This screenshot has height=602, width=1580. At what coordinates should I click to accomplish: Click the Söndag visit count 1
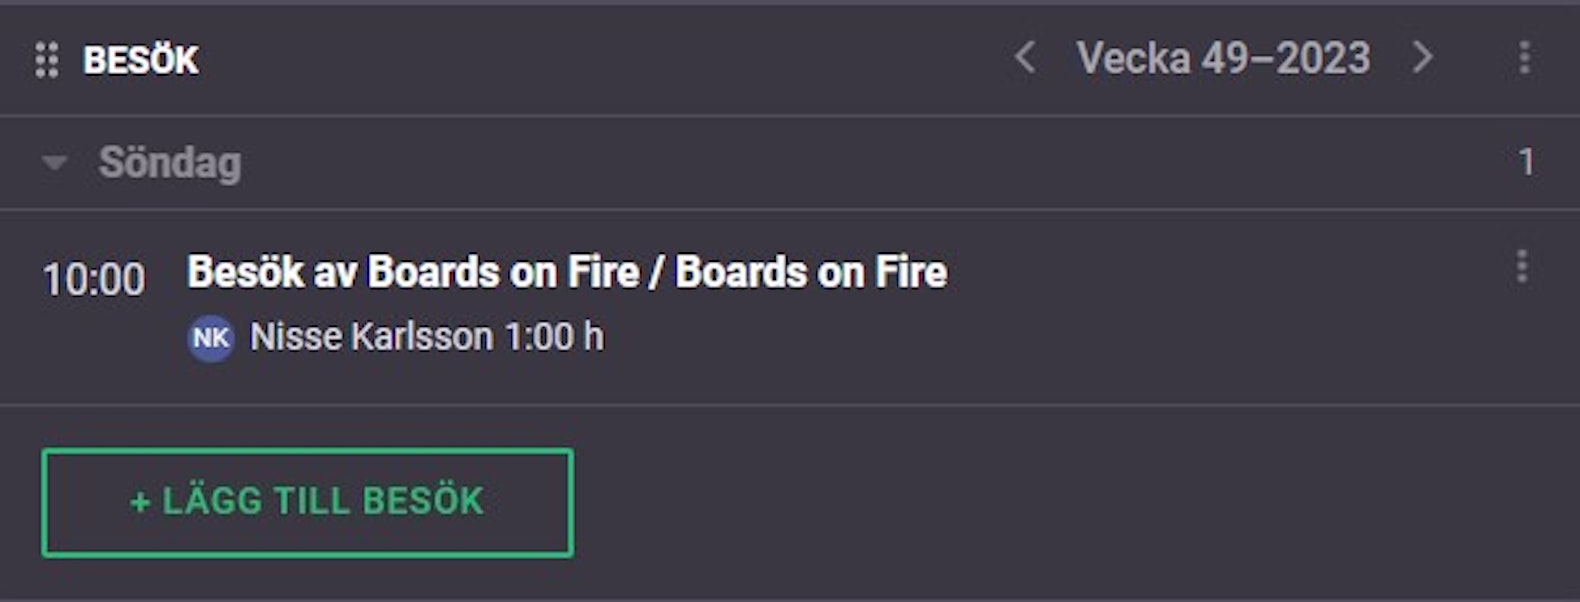coord(1525,162)
